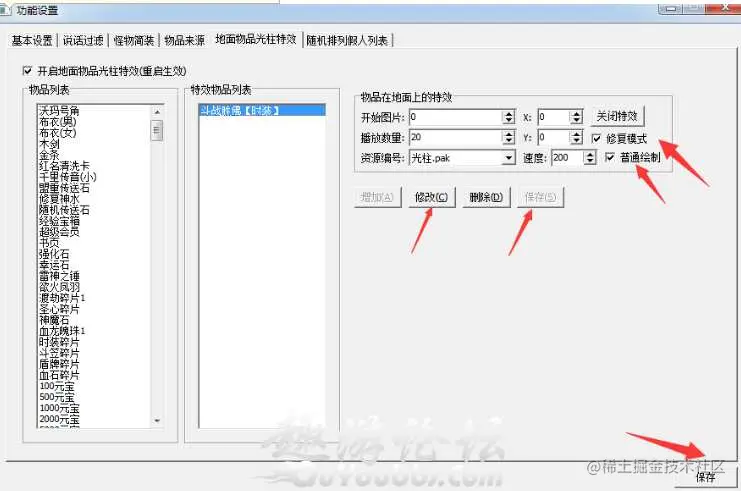
Task: Select 金条 in the item list
Action: click(49, 155)
